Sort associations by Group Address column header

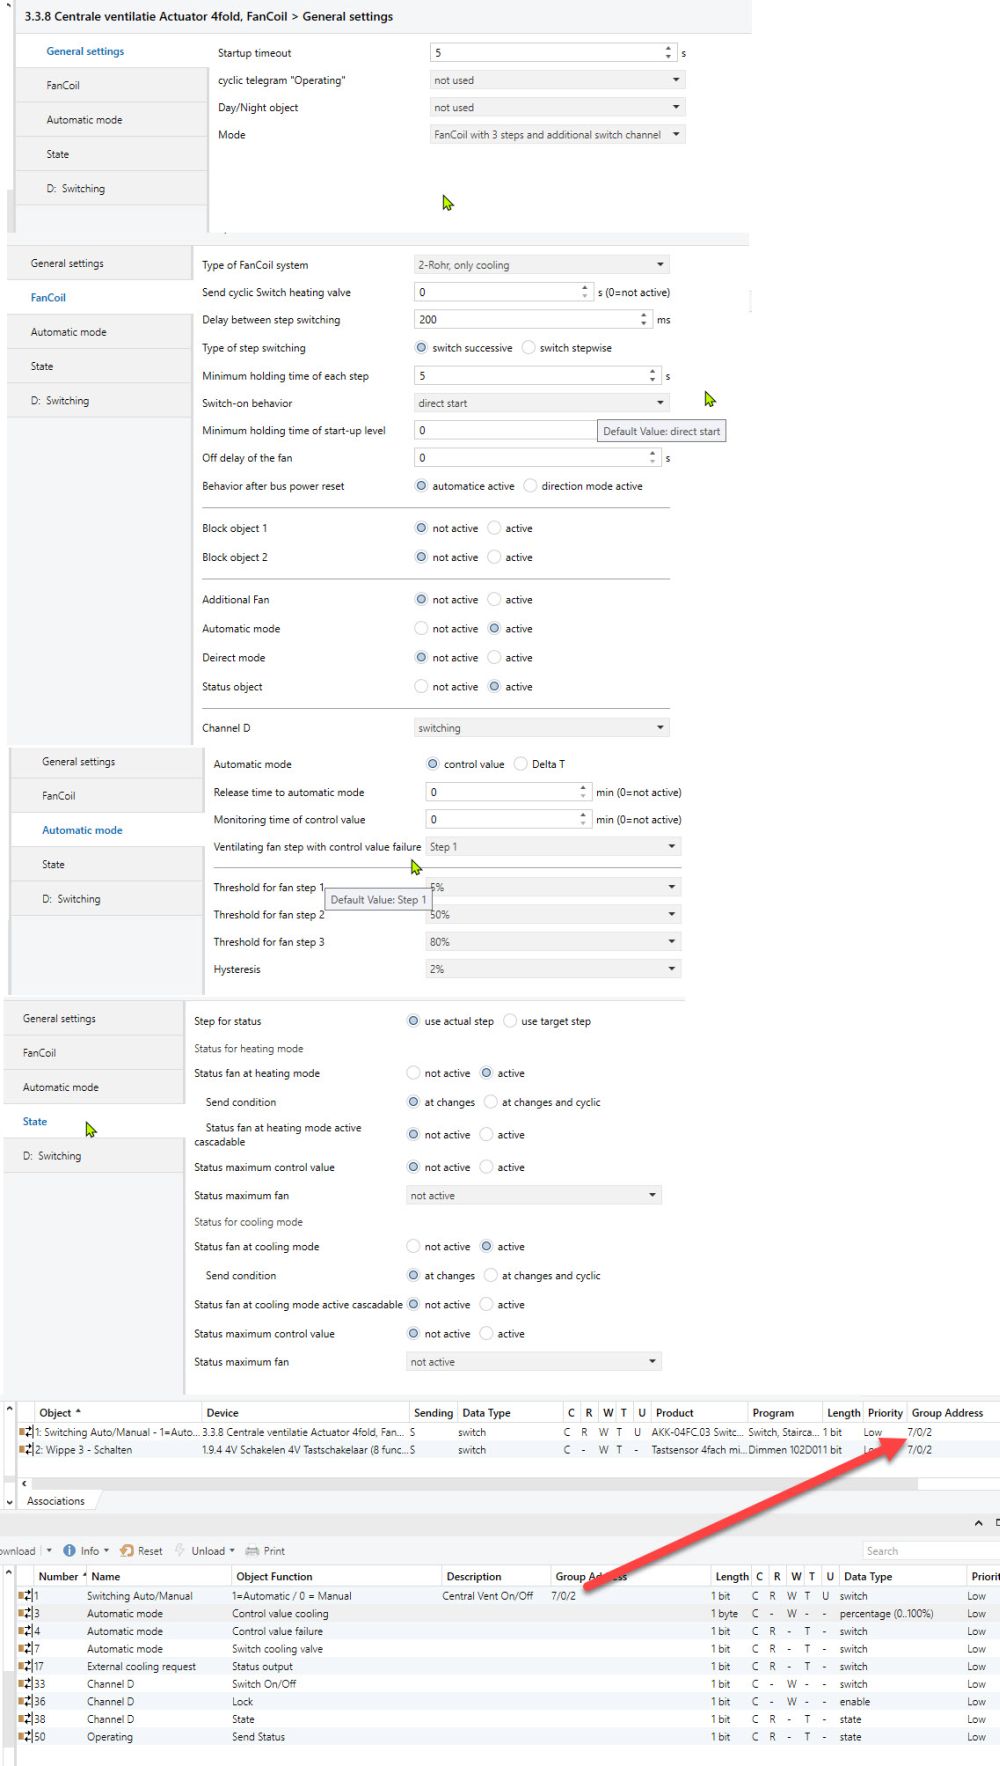(947, 1413)
